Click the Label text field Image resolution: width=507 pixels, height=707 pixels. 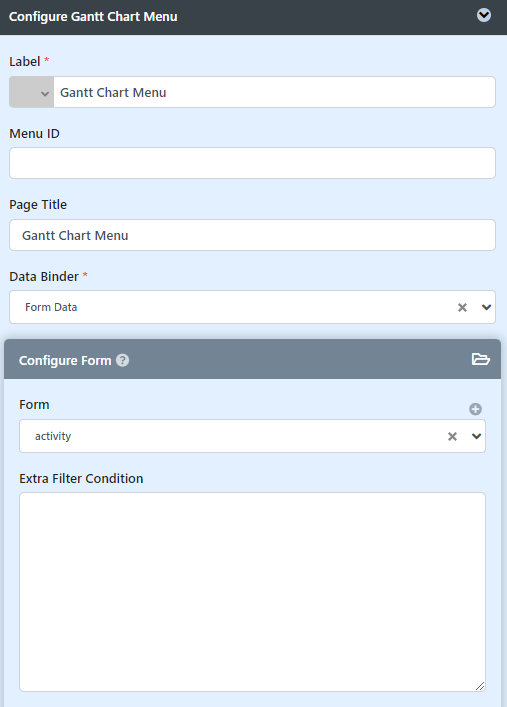(x=274, y=92)
